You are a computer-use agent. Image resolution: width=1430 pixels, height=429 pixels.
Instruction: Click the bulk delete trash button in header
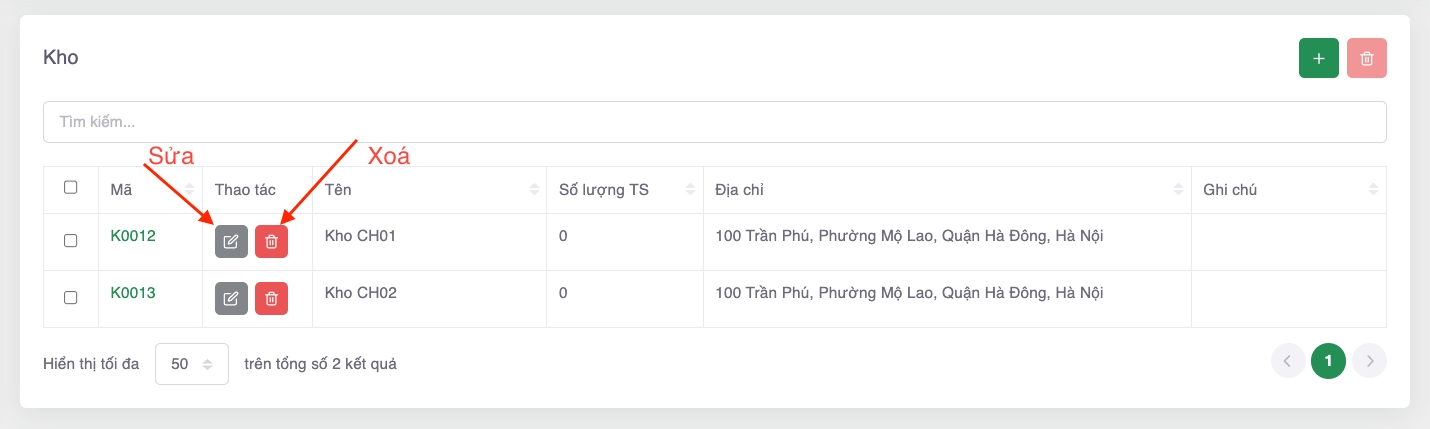point(1367,58)
